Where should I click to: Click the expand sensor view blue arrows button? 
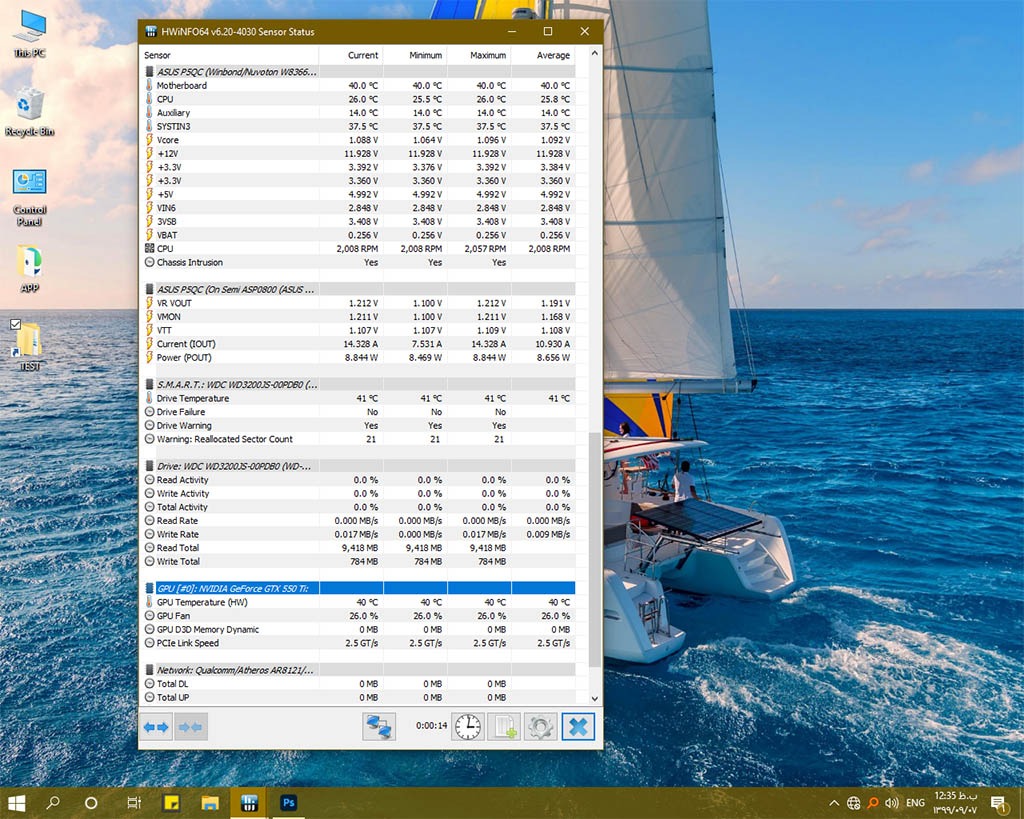pos(156,727)
